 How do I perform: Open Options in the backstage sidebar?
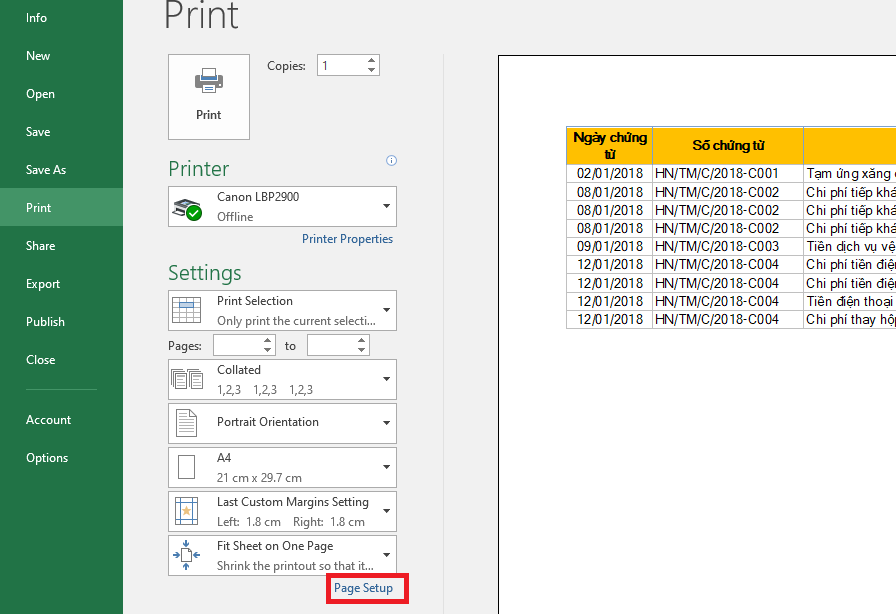[x=47, y=458]
